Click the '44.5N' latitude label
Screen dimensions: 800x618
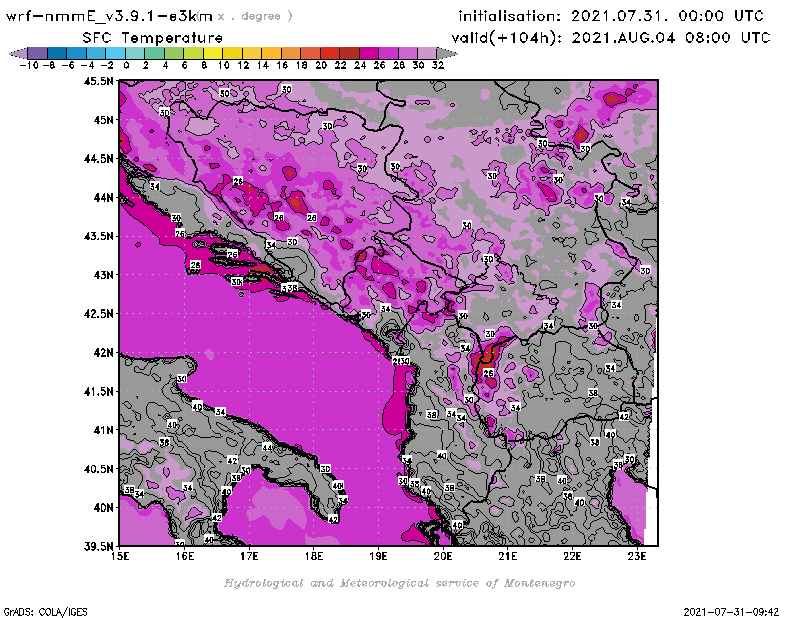click(x=98, y=159)
